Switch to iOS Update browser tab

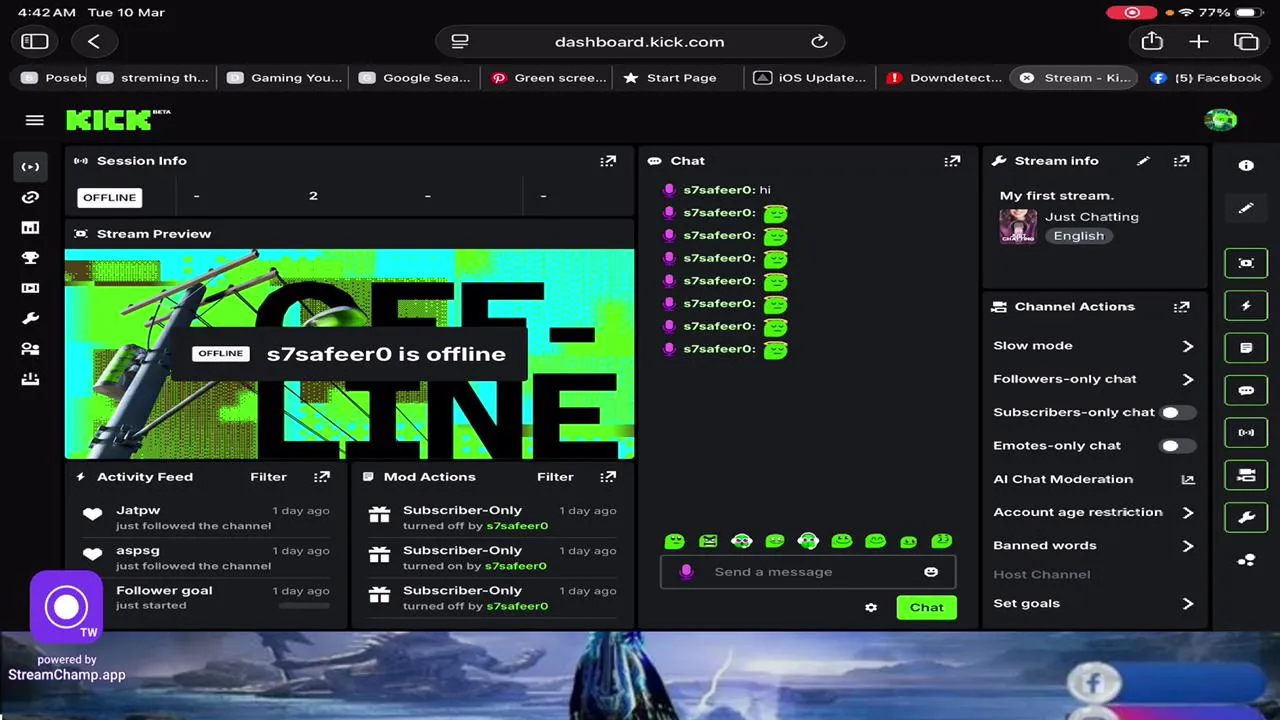point(810,78)
